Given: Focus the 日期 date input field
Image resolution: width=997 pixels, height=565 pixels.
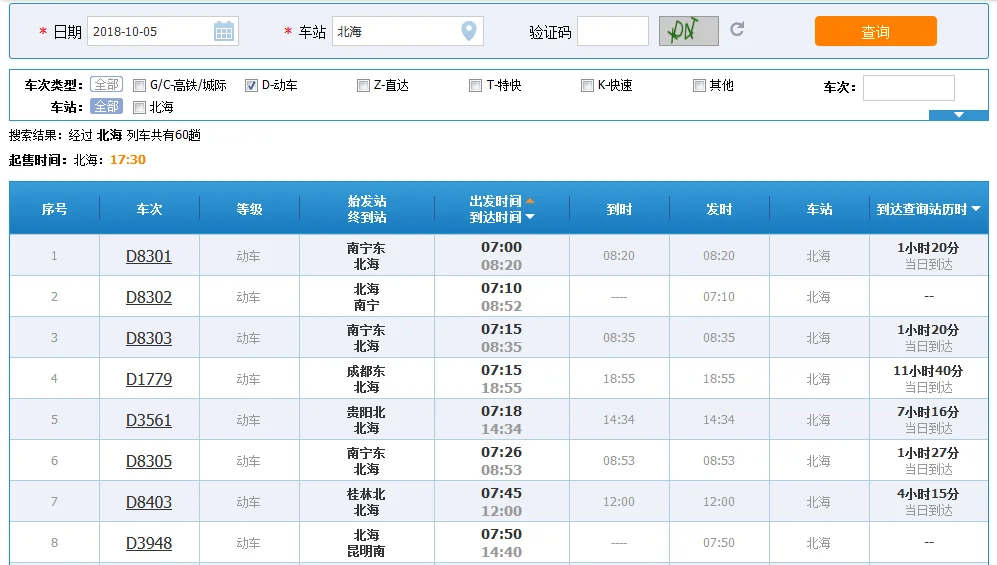Looking at the screenshot, I should click(162, 31).
